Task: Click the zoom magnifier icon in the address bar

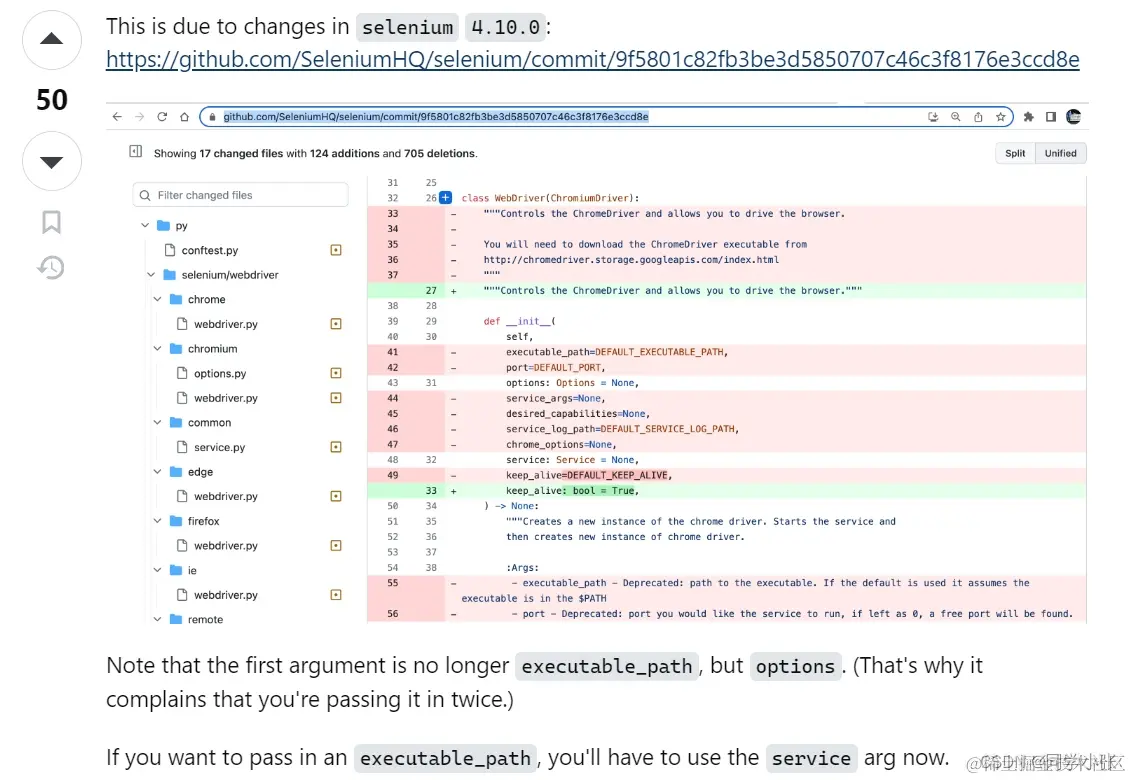Action: (x=956, y=116)
